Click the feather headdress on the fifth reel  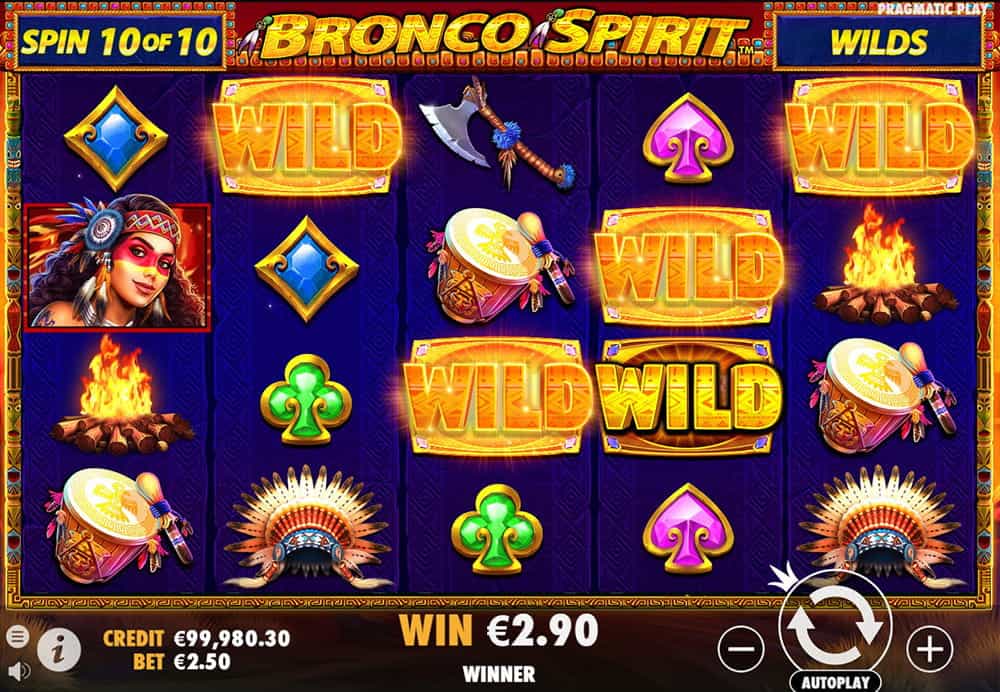880,526
